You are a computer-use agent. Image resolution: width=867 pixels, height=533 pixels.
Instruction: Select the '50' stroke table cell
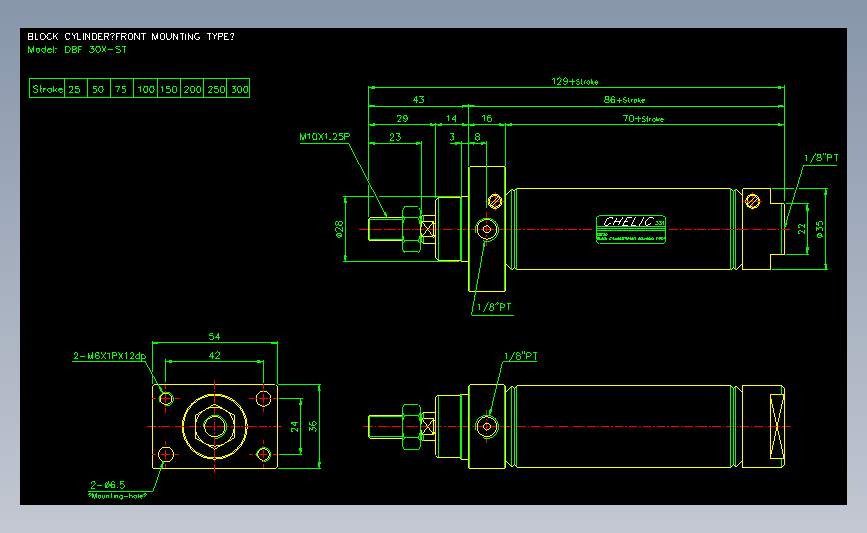point(98,89)
